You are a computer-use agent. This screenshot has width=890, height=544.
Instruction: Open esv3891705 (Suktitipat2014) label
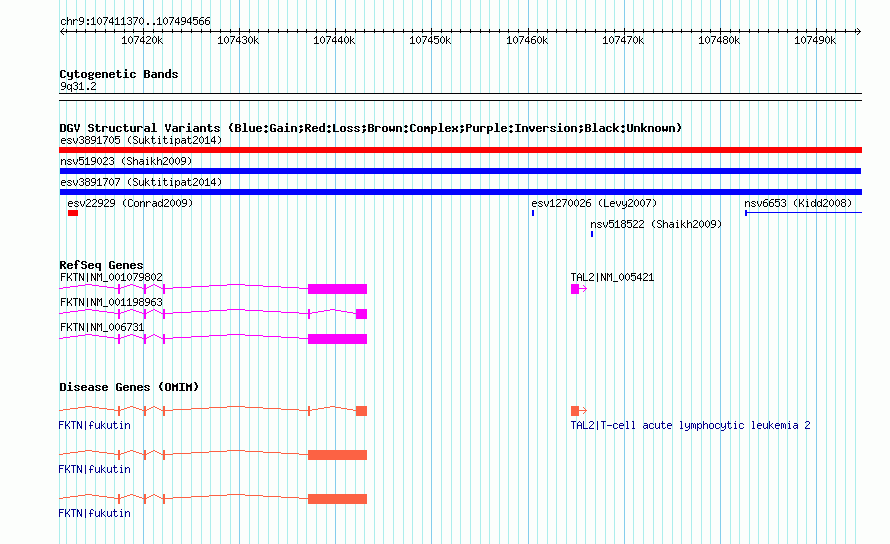tap(141, 140)
